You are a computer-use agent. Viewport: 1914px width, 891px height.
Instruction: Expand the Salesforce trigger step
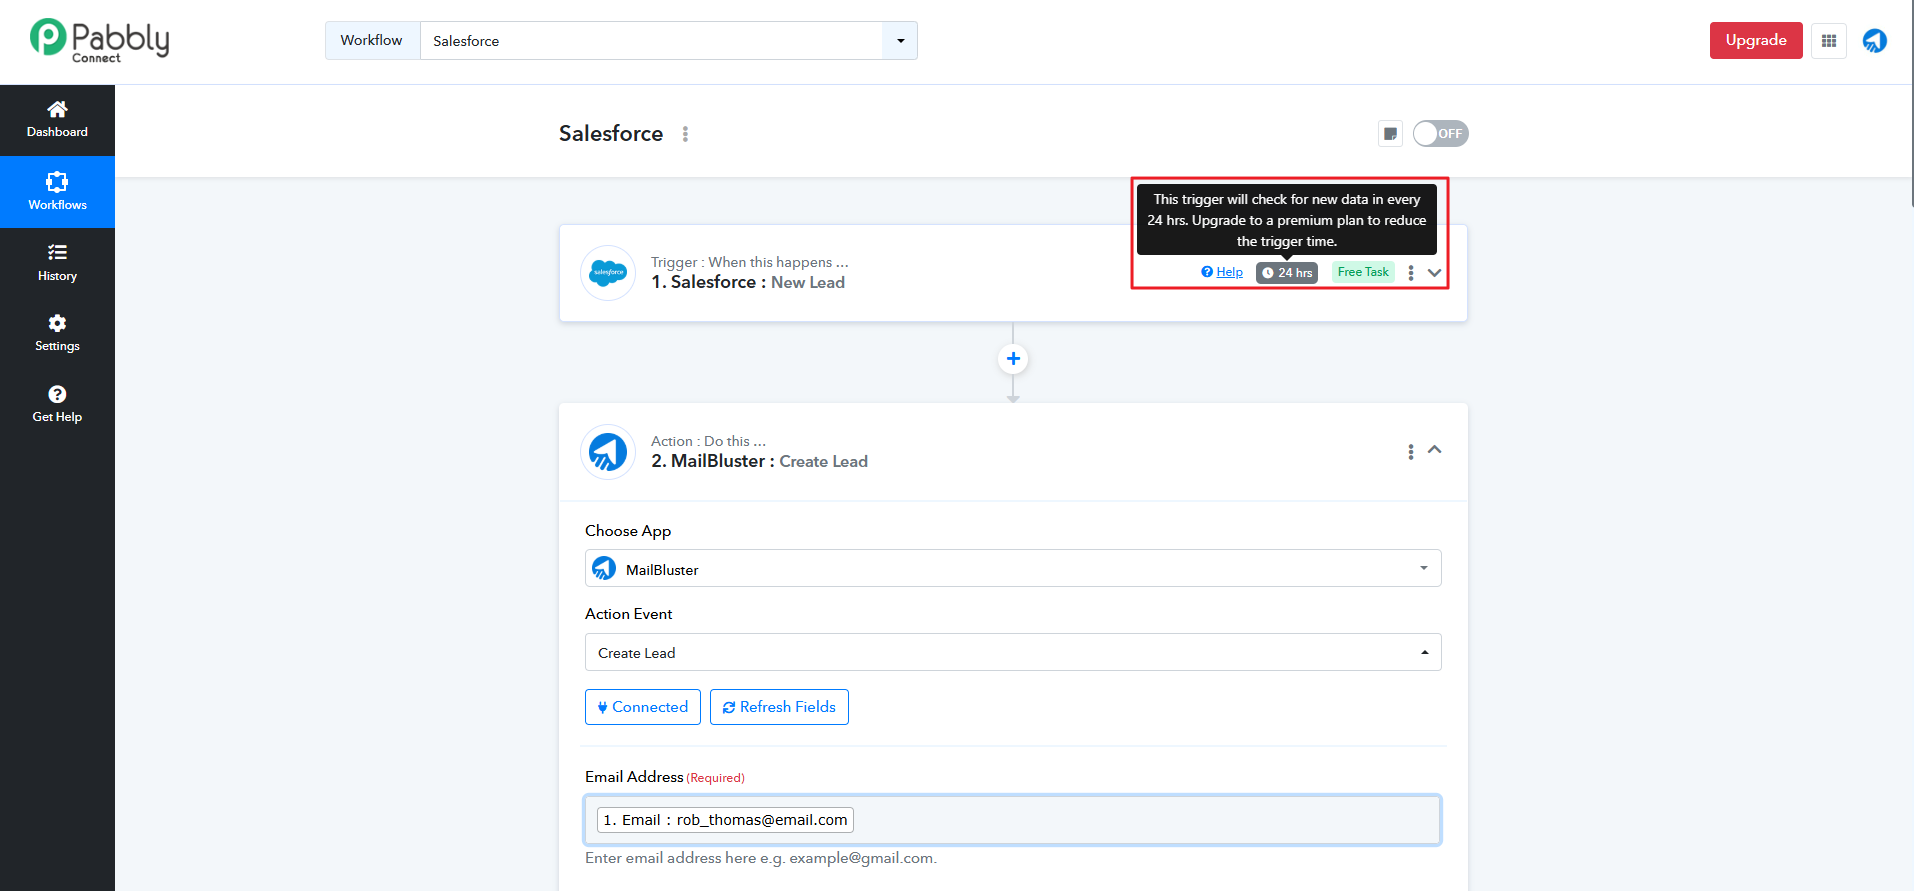(1434, 273)
